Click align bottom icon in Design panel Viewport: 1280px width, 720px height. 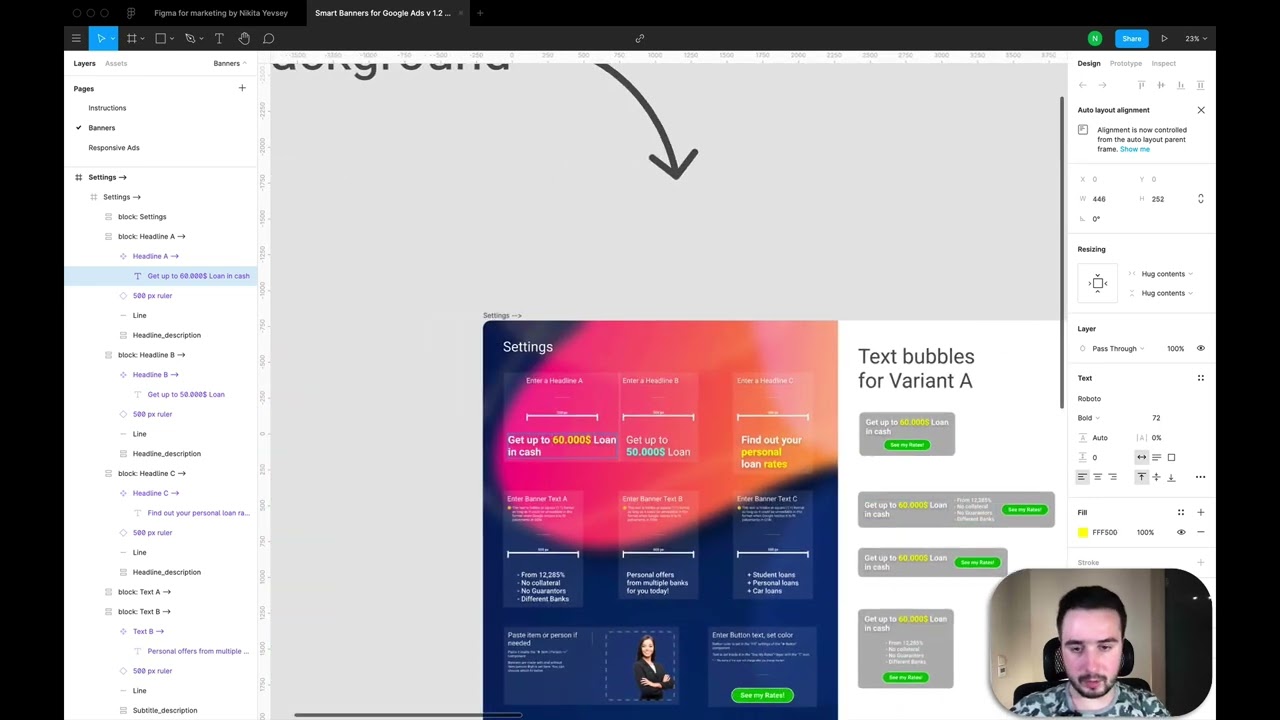click(x=1181, y=85)
